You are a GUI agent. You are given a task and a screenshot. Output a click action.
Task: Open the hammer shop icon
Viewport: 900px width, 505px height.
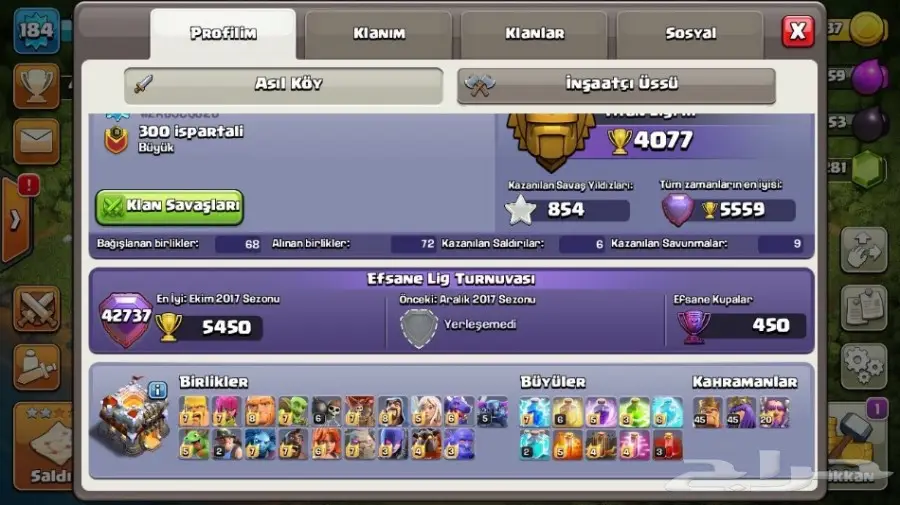pyautogui.click(x=857, y=437)
